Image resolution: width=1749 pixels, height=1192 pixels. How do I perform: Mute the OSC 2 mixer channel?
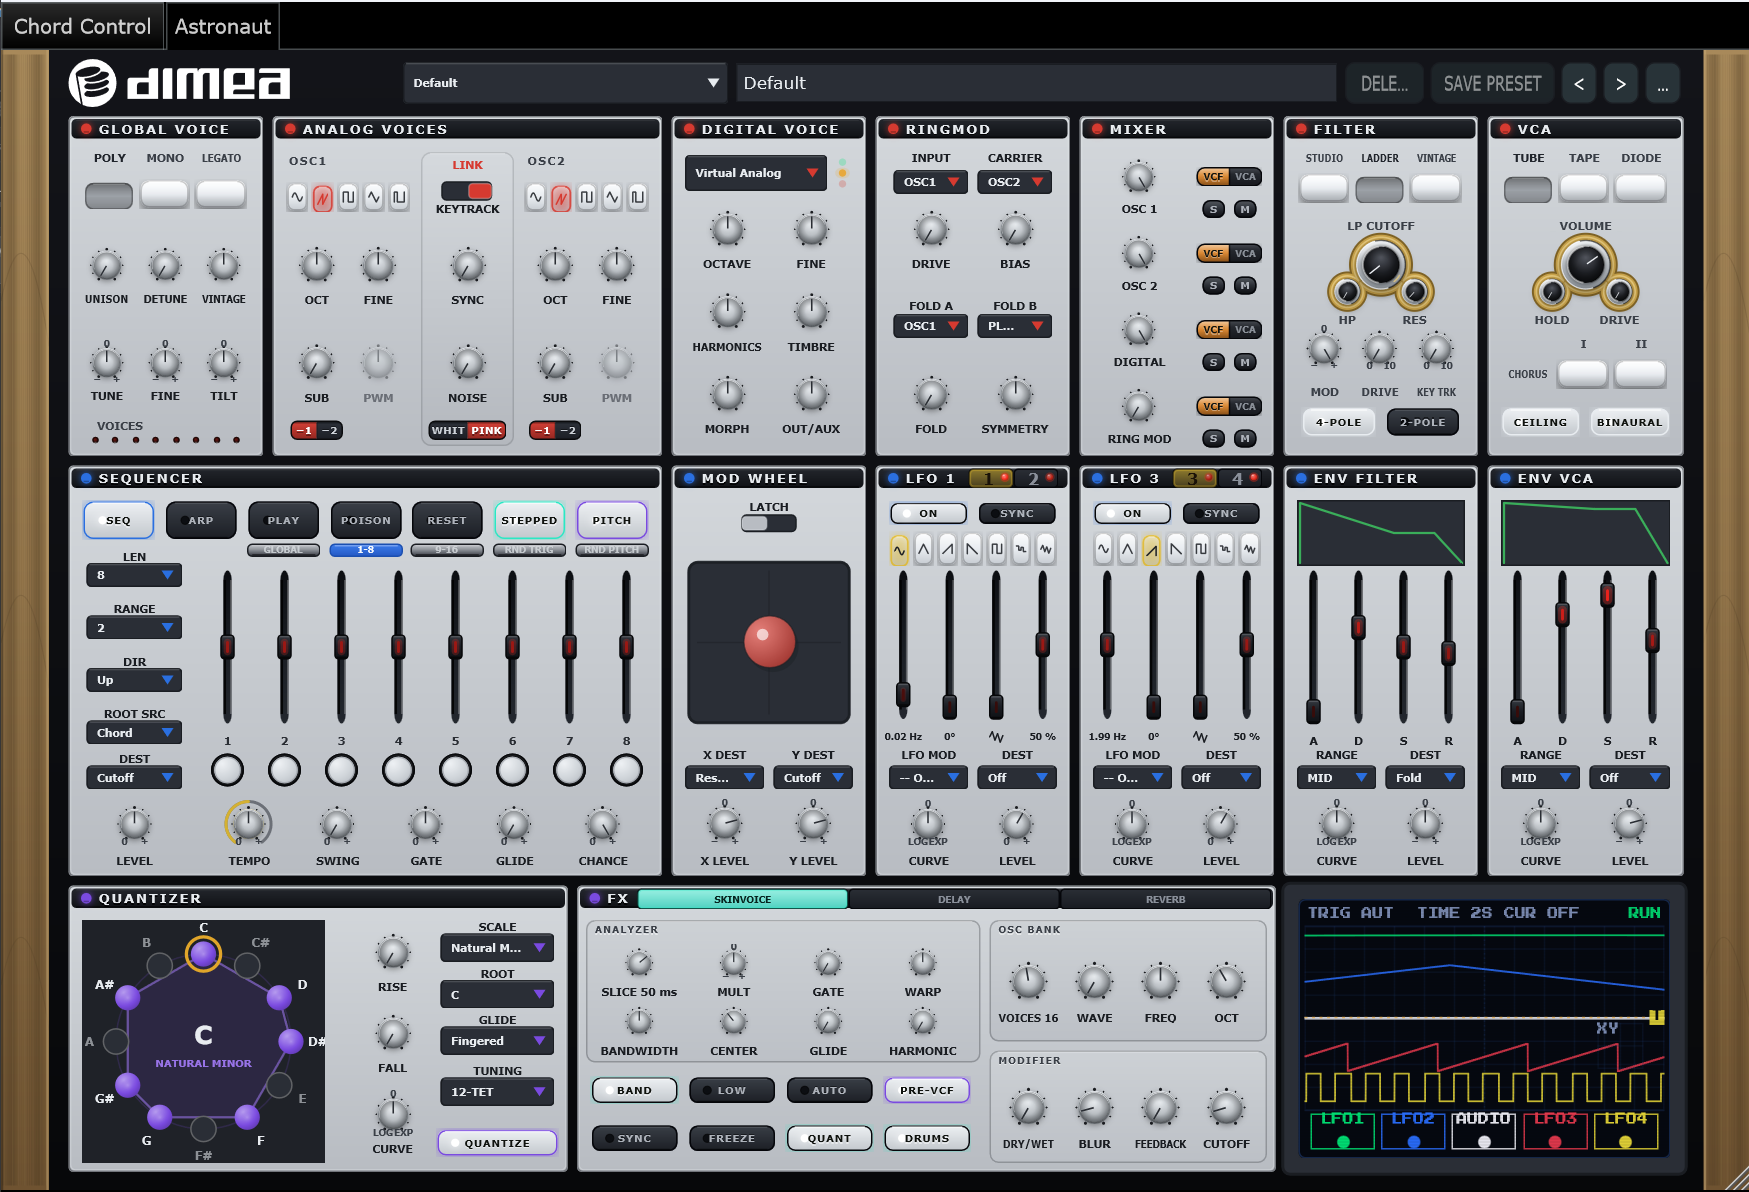pyautogui.click(x=1245, y=286)
